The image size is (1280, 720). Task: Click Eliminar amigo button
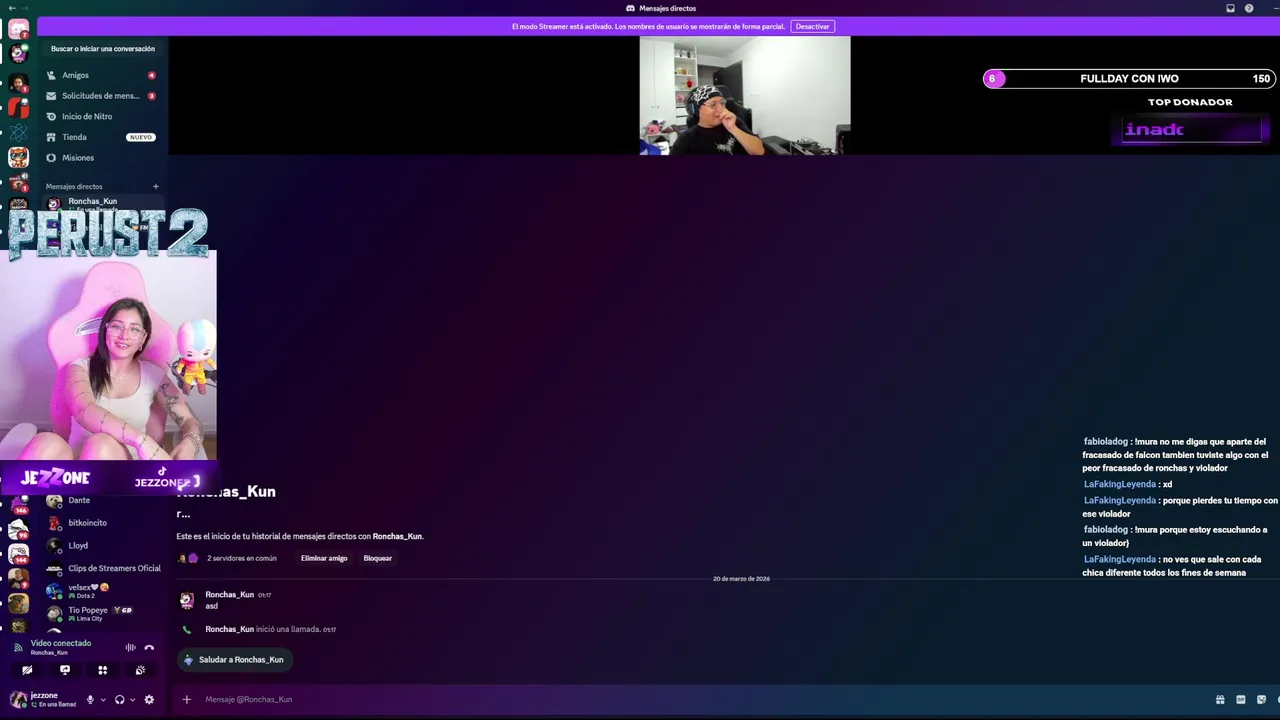324,558
